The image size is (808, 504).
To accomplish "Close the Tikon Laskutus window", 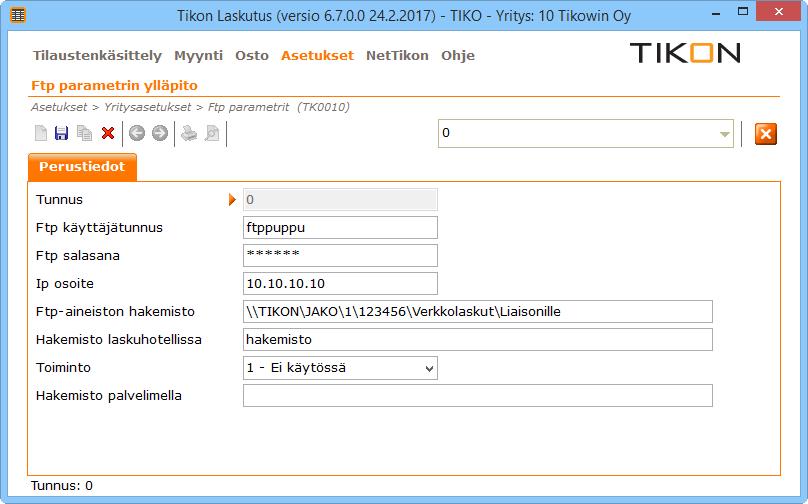I will click(x=779, y=12).
